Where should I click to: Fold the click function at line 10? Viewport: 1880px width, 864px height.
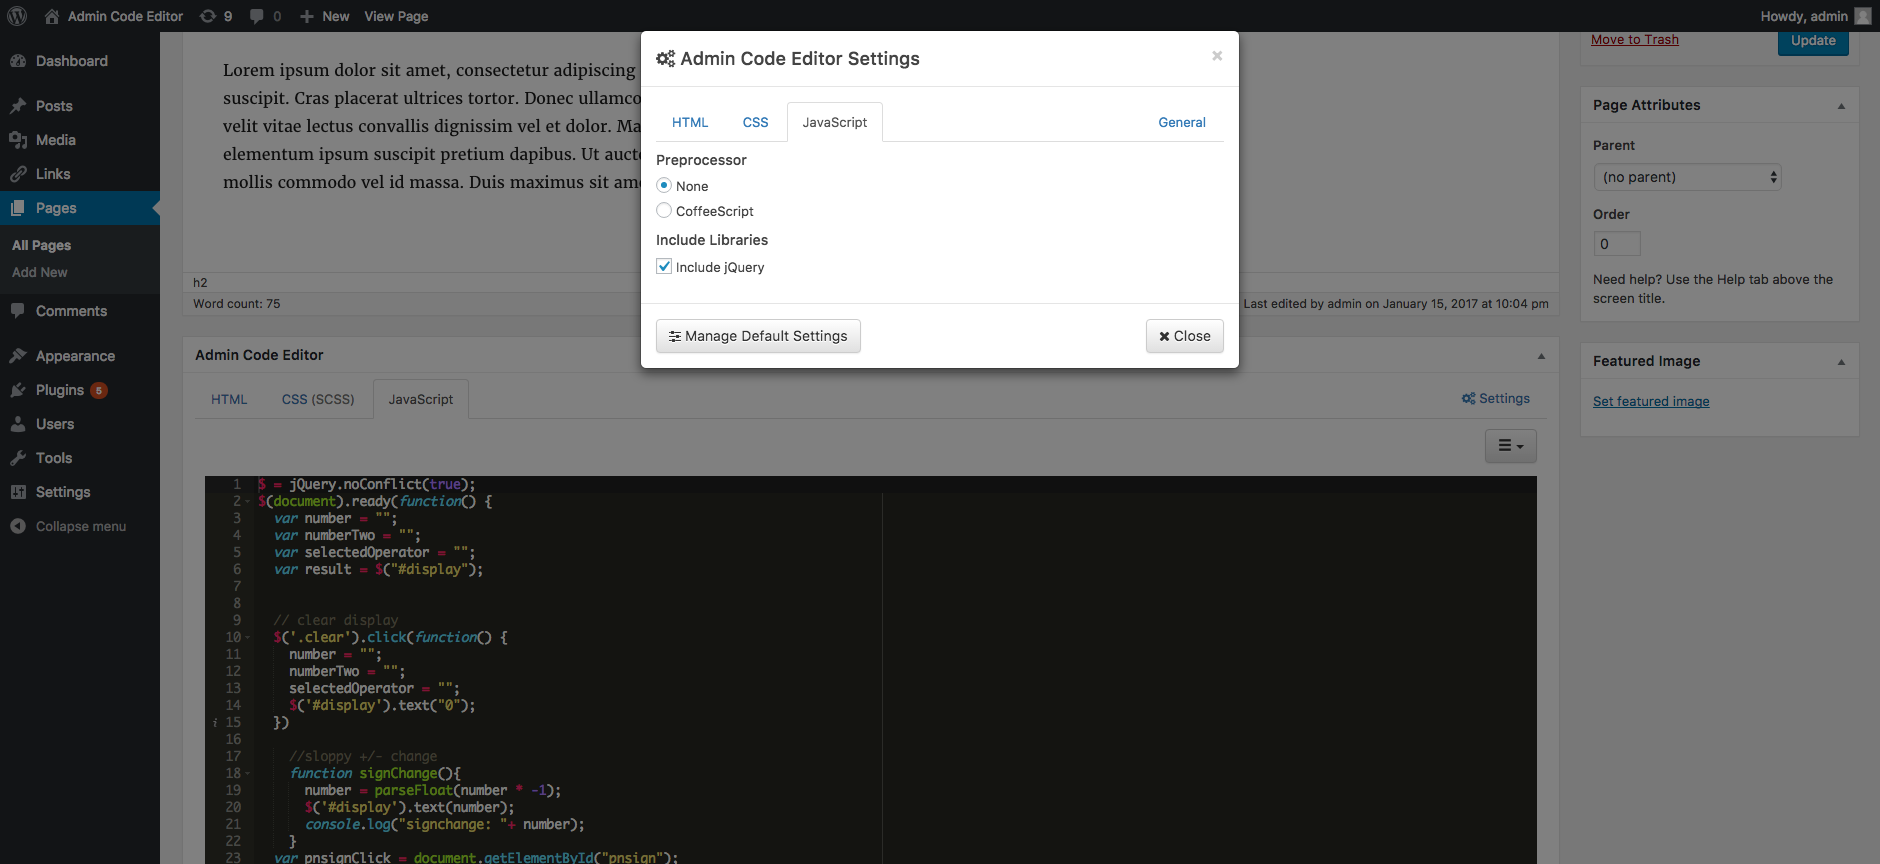coord(248,638)
